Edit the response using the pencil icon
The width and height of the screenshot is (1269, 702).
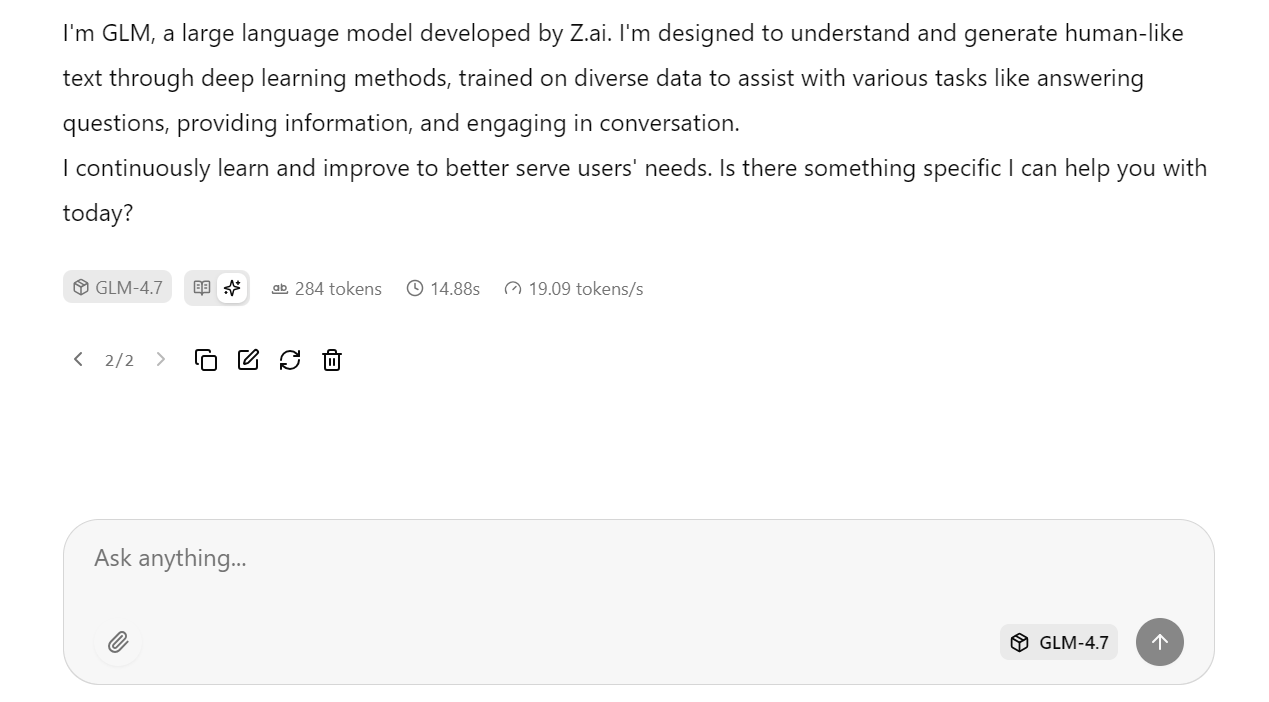pyautogui.click(x=248, y=360)
